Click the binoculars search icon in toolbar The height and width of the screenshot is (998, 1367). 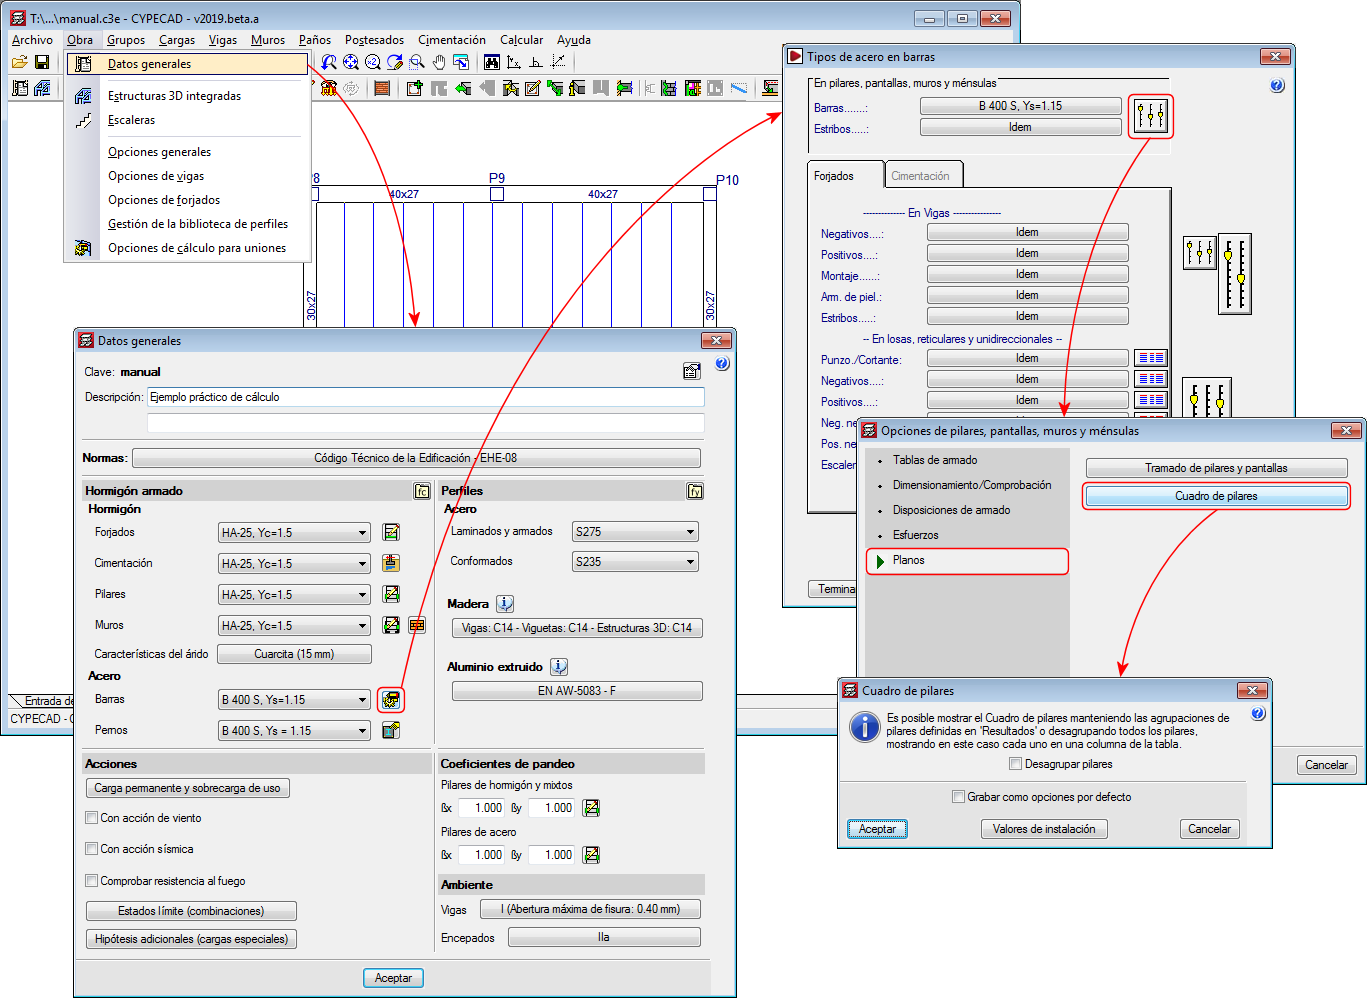(x=492, y=62)
